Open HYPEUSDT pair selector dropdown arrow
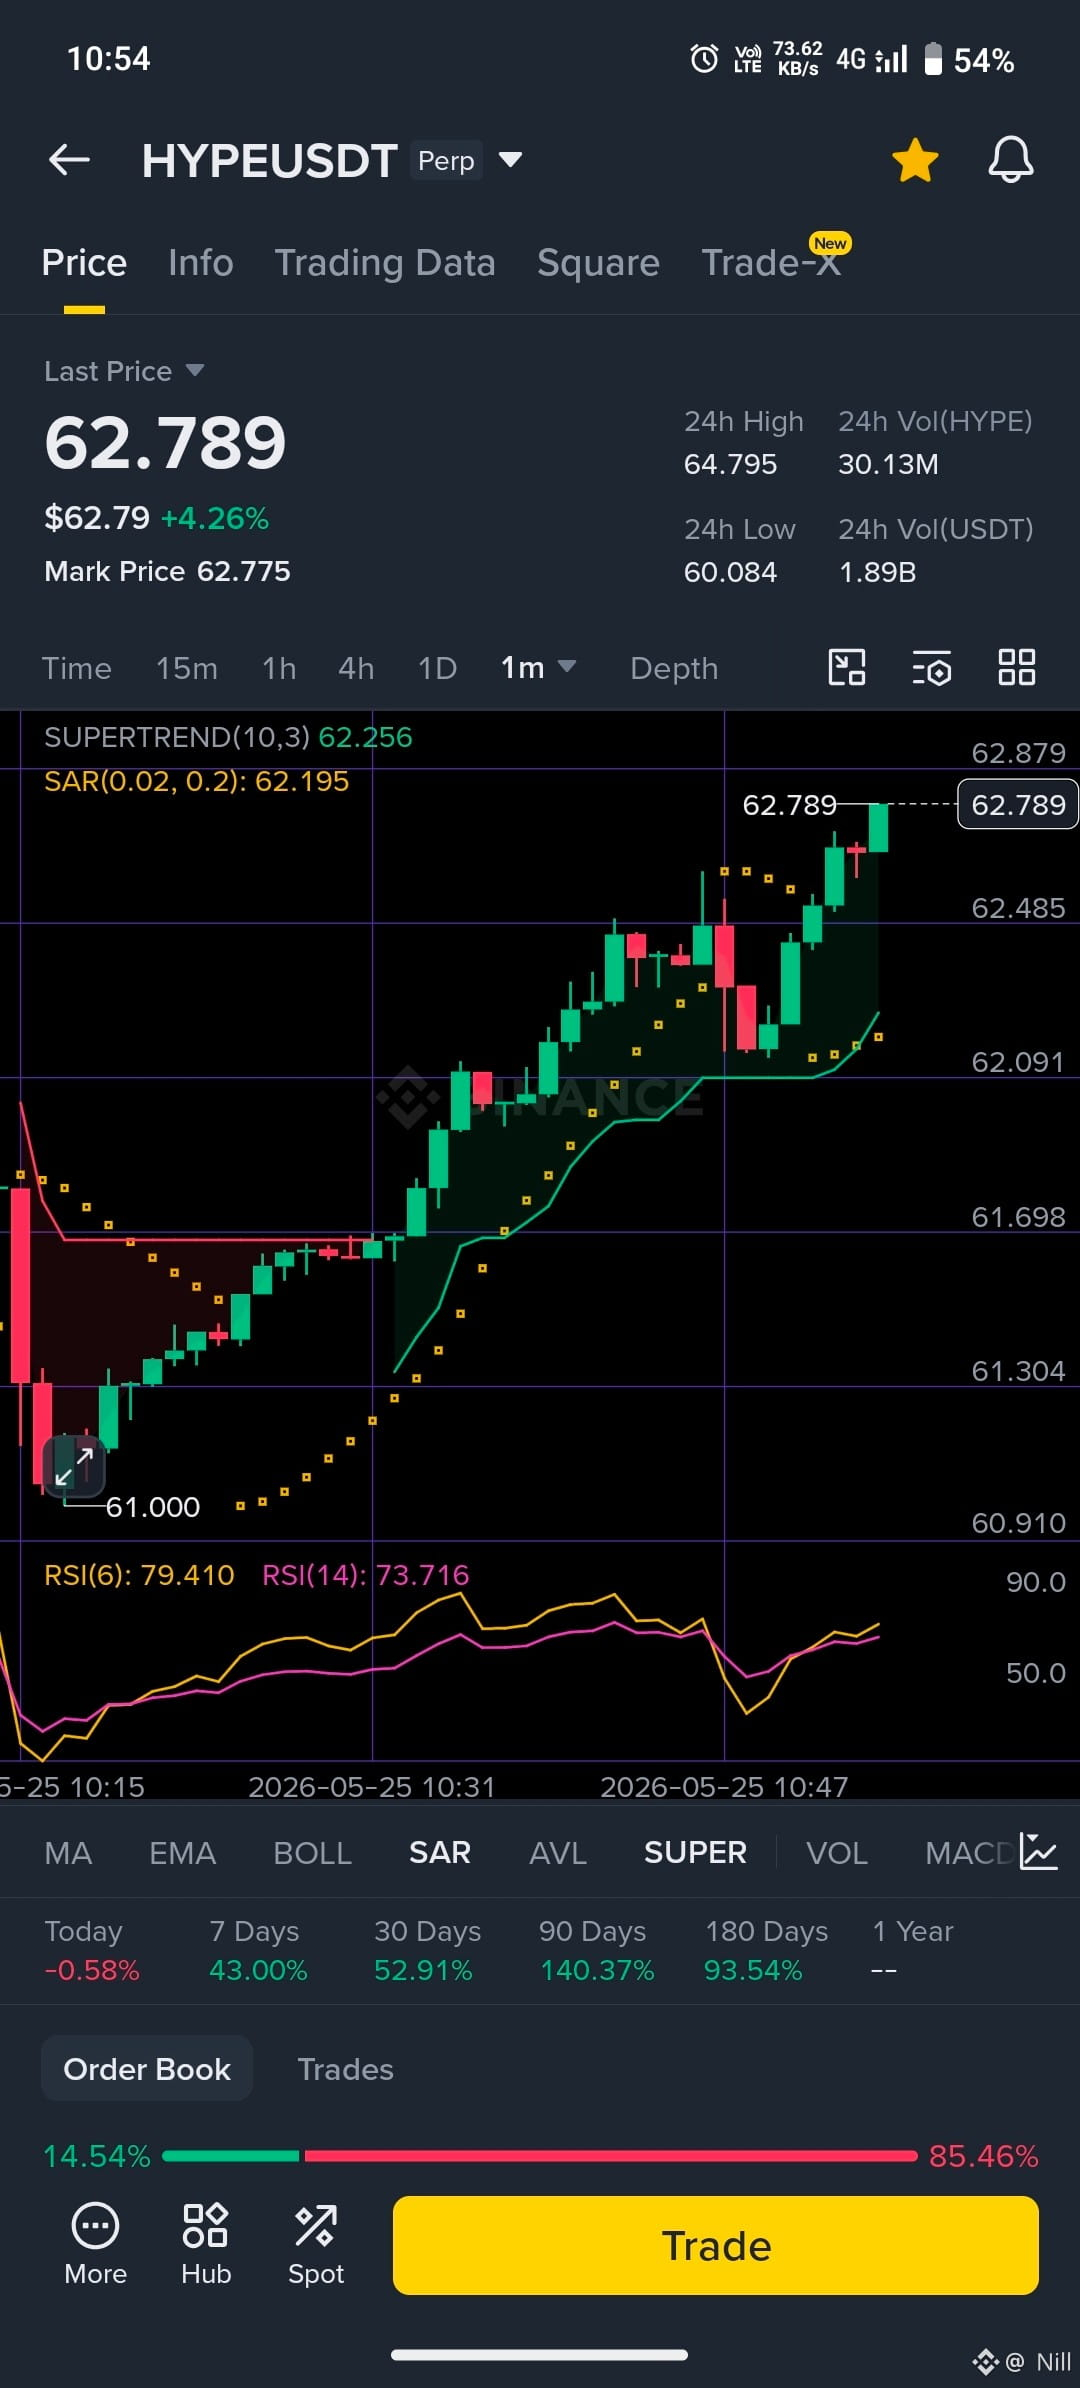This screenshot has width=1080, height=2388. (x=510, y=160)
